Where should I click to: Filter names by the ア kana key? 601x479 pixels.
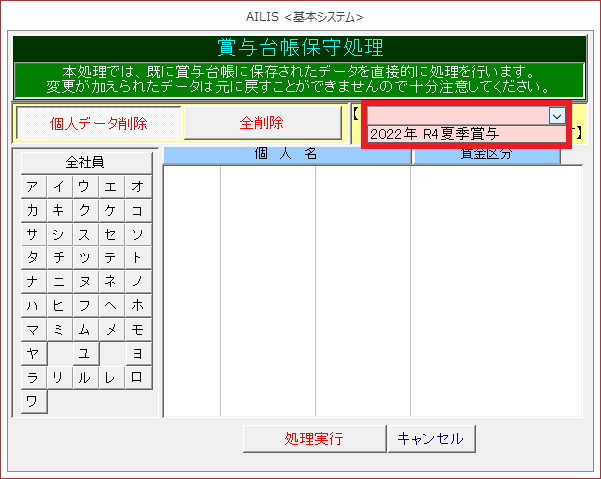coord(33,187)
